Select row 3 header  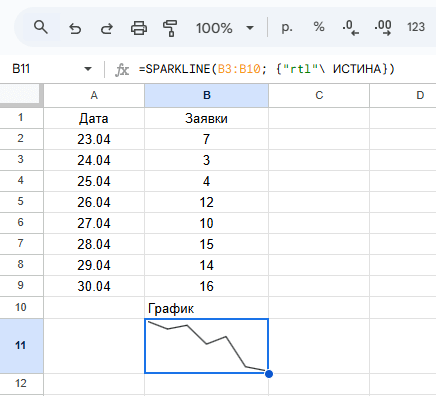pos(21,160)
